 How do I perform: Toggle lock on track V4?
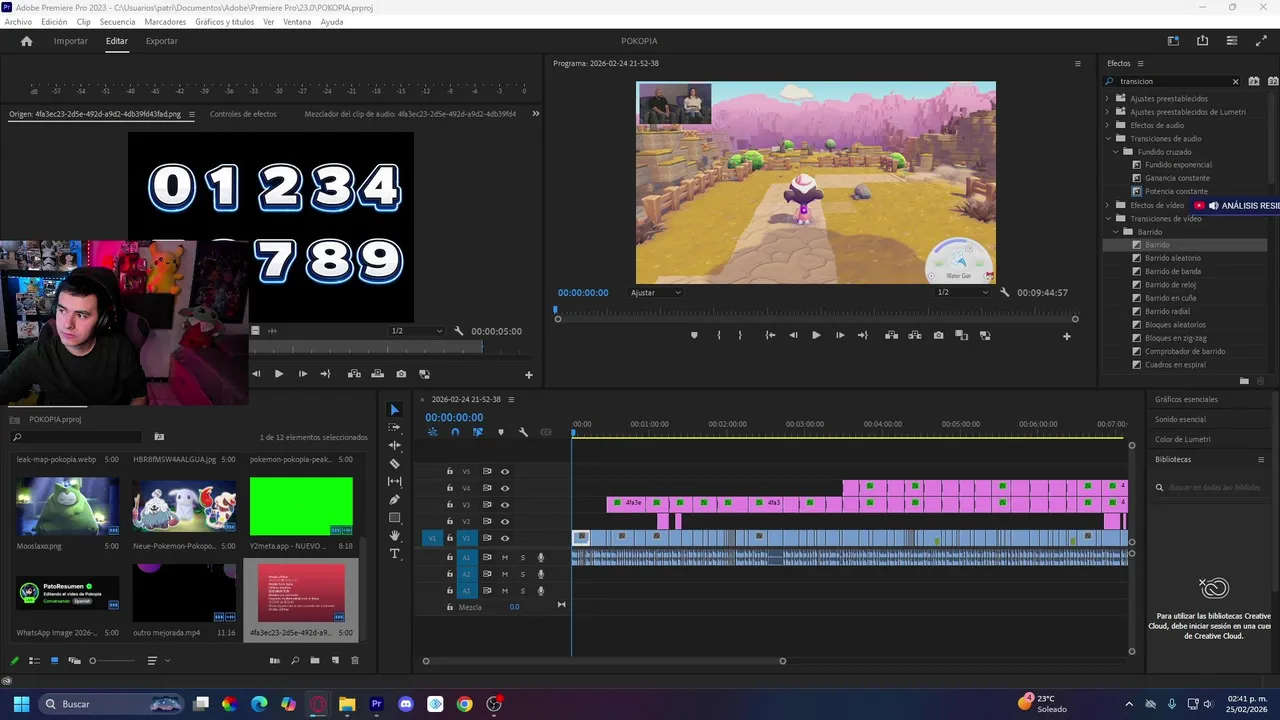450,488
